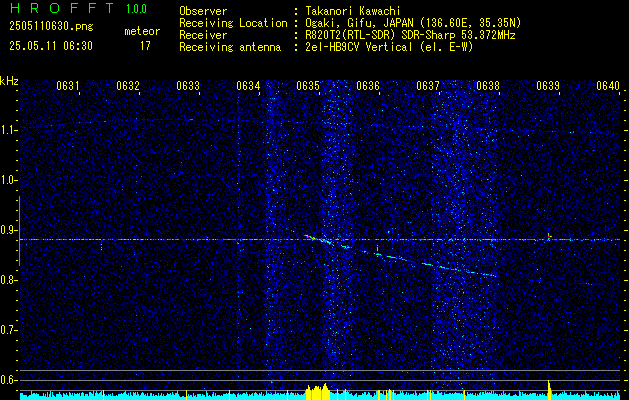
Task: Click the 0639 time axis marker
Action: pyautogui.click(x=548, y=86)
